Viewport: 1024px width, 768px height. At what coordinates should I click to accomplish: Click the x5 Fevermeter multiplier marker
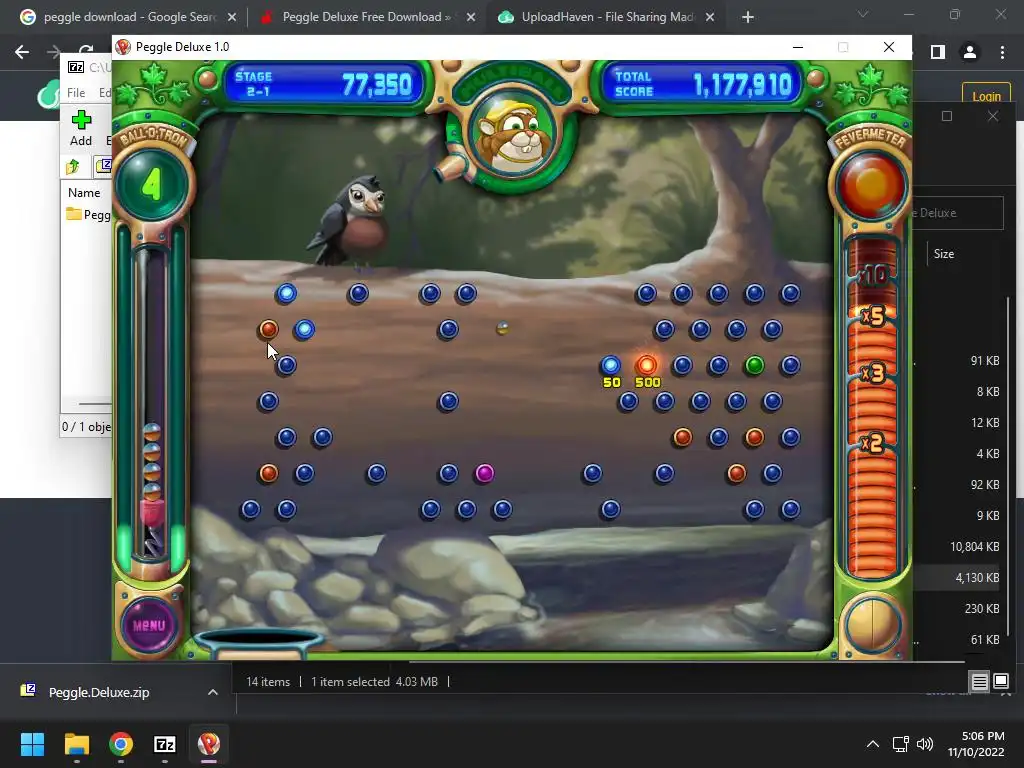tap(872, 316)
